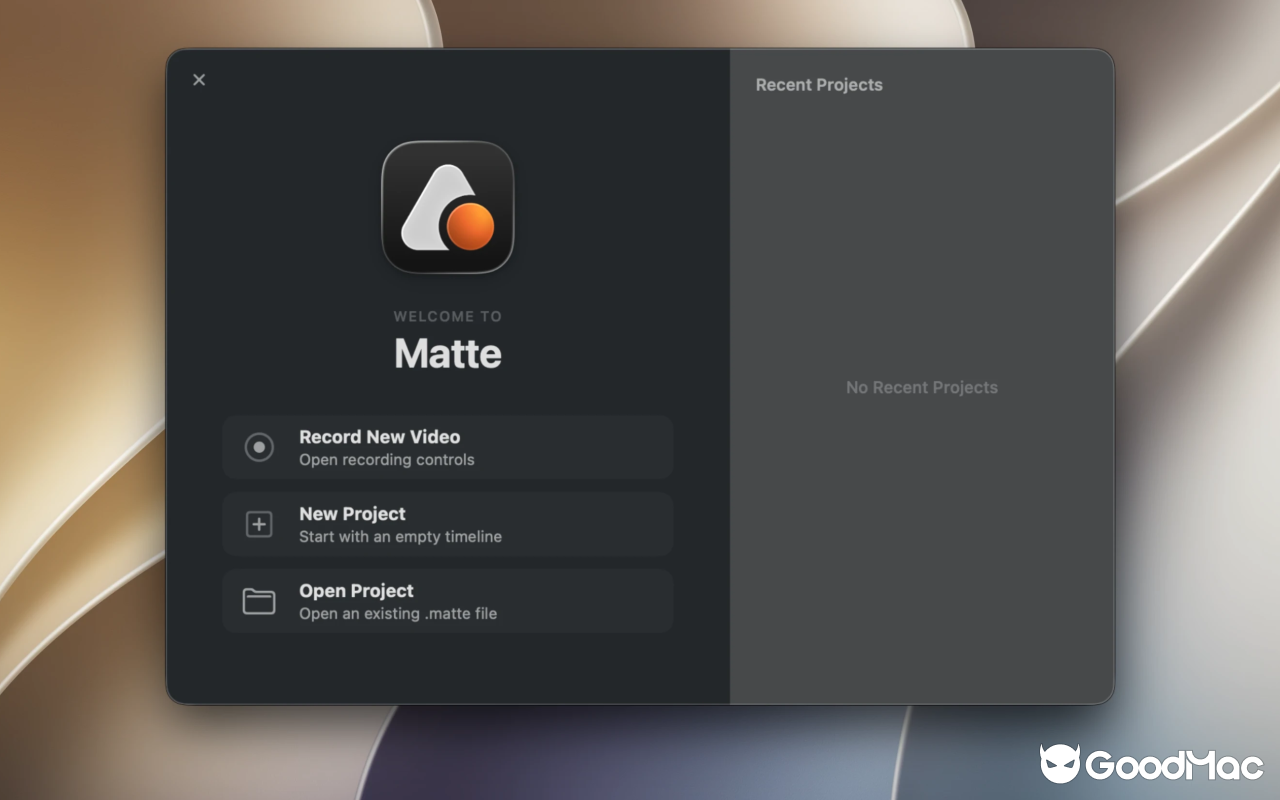
Task: Click the "WELCOME TO" label
Action: pos(448,316)
